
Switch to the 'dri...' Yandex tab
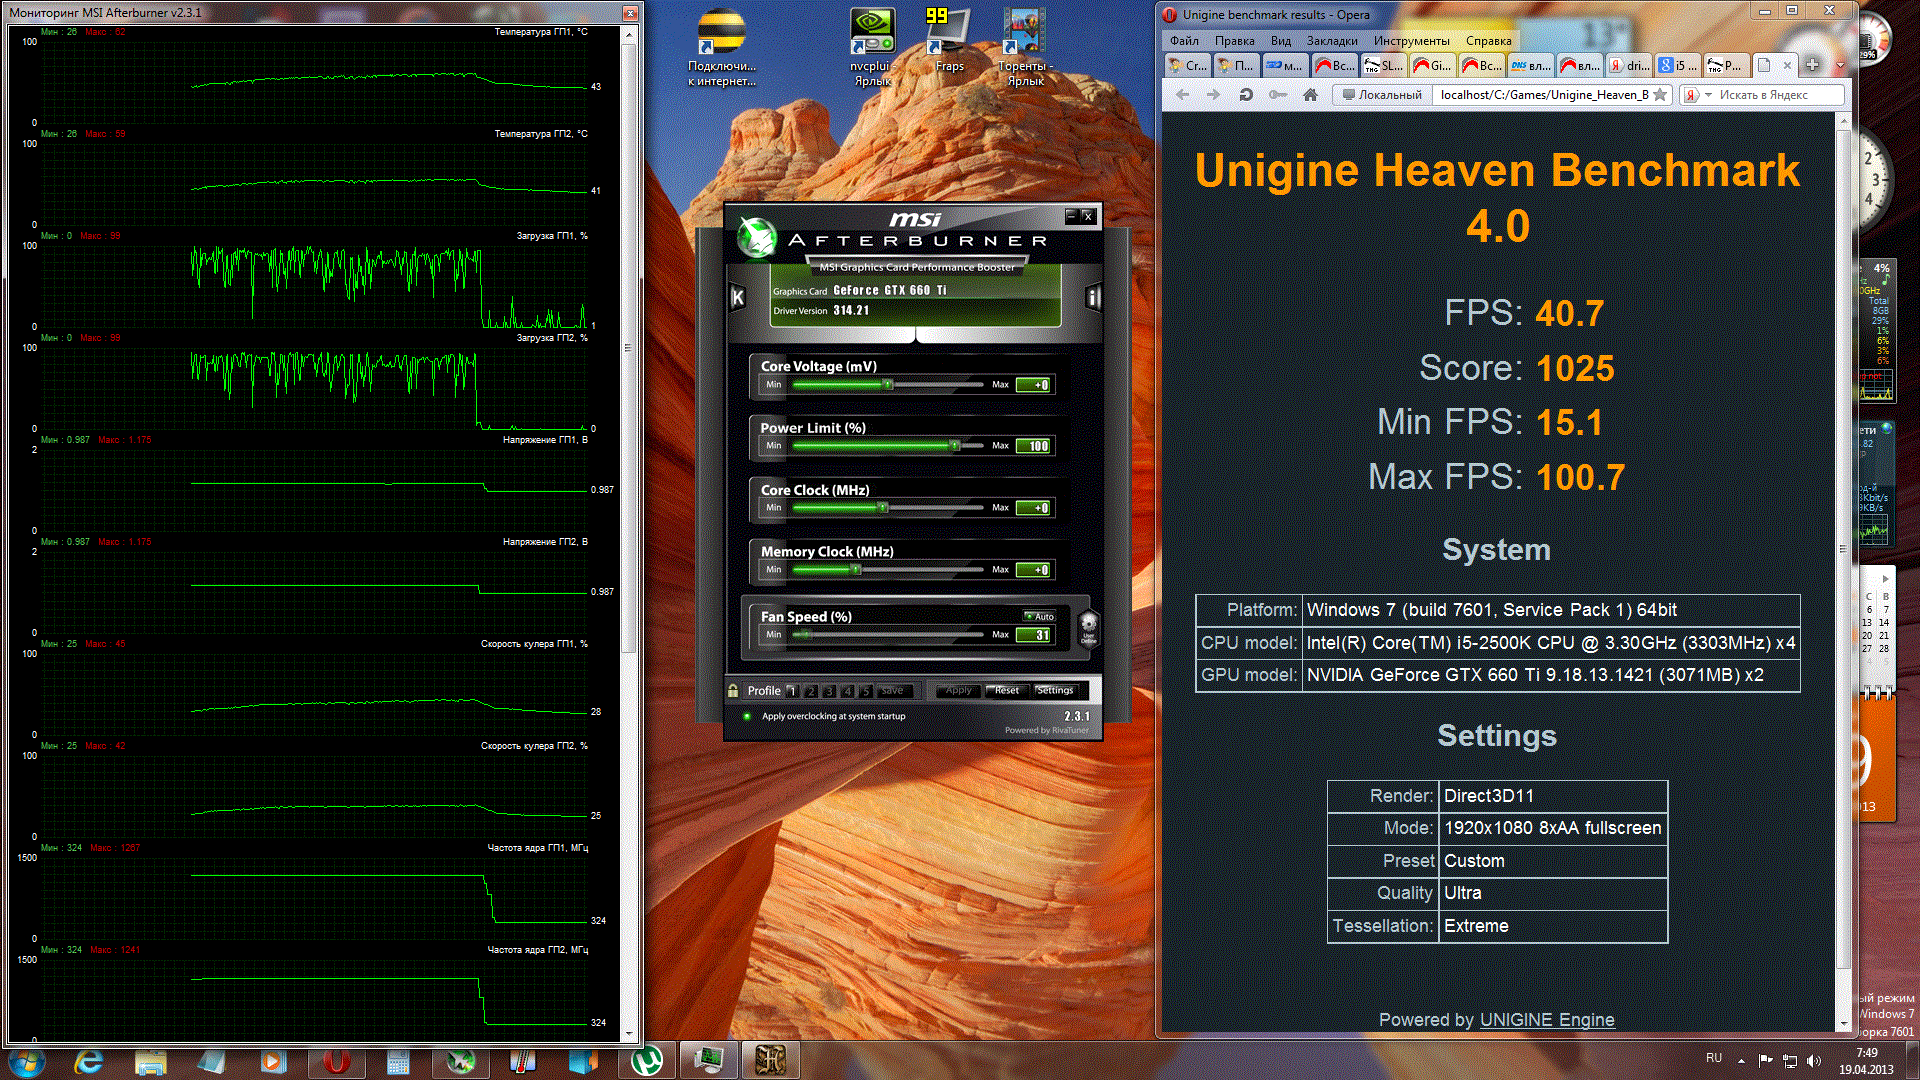pyautogui.click(x=1629, y=65)
